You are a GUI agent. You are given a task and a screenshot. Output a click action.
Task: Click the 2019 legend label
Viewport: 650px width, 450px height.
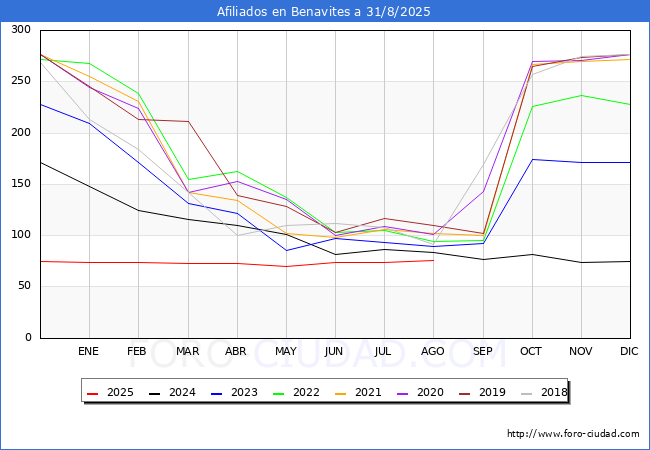click(x=492, y=392)
